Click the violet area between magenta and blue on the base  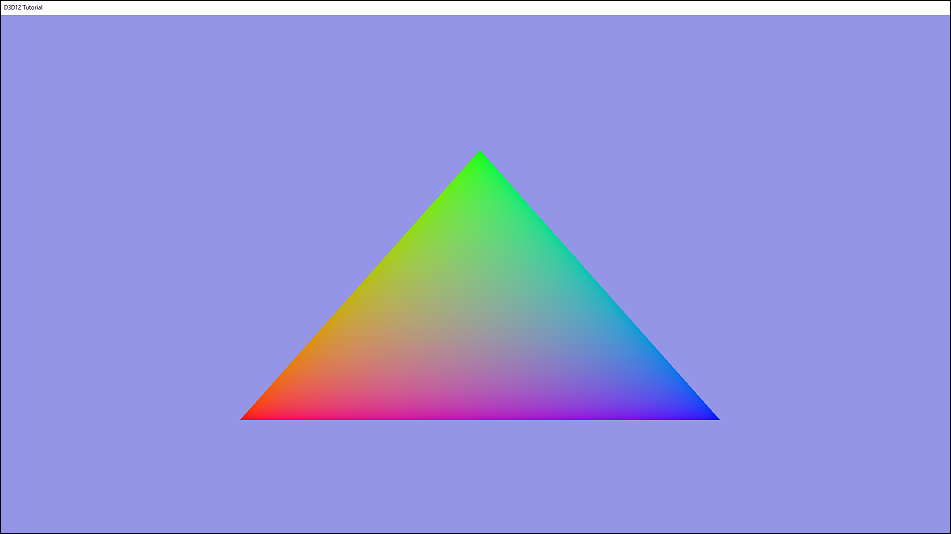590,410
